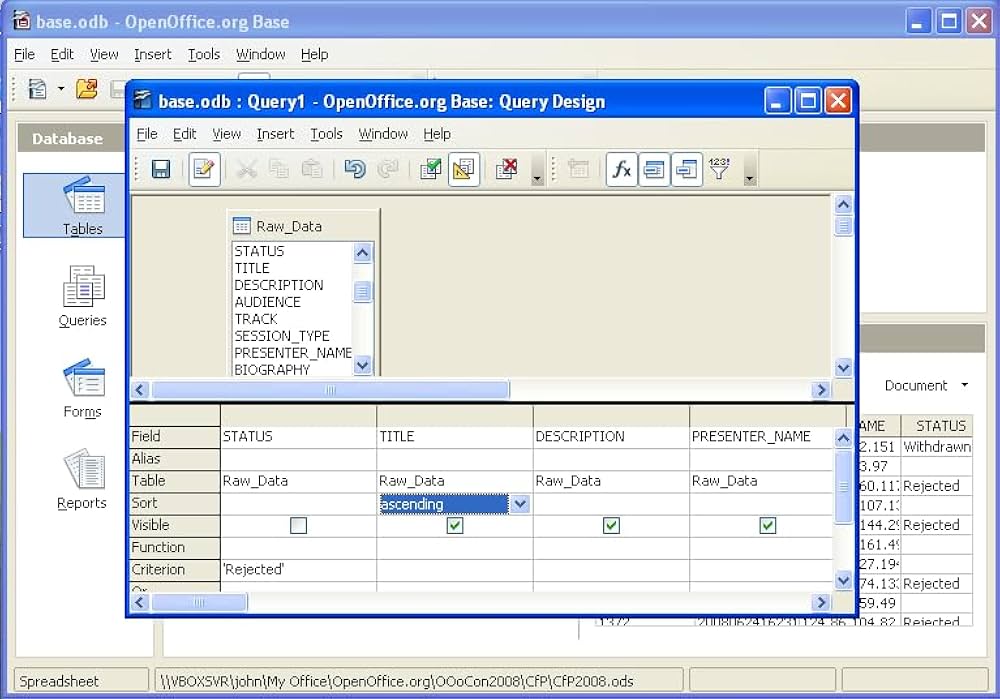Uncheck Visible checkbox for PRESENTER_NAME field
Screen dimensions: 1000x699
768,525
